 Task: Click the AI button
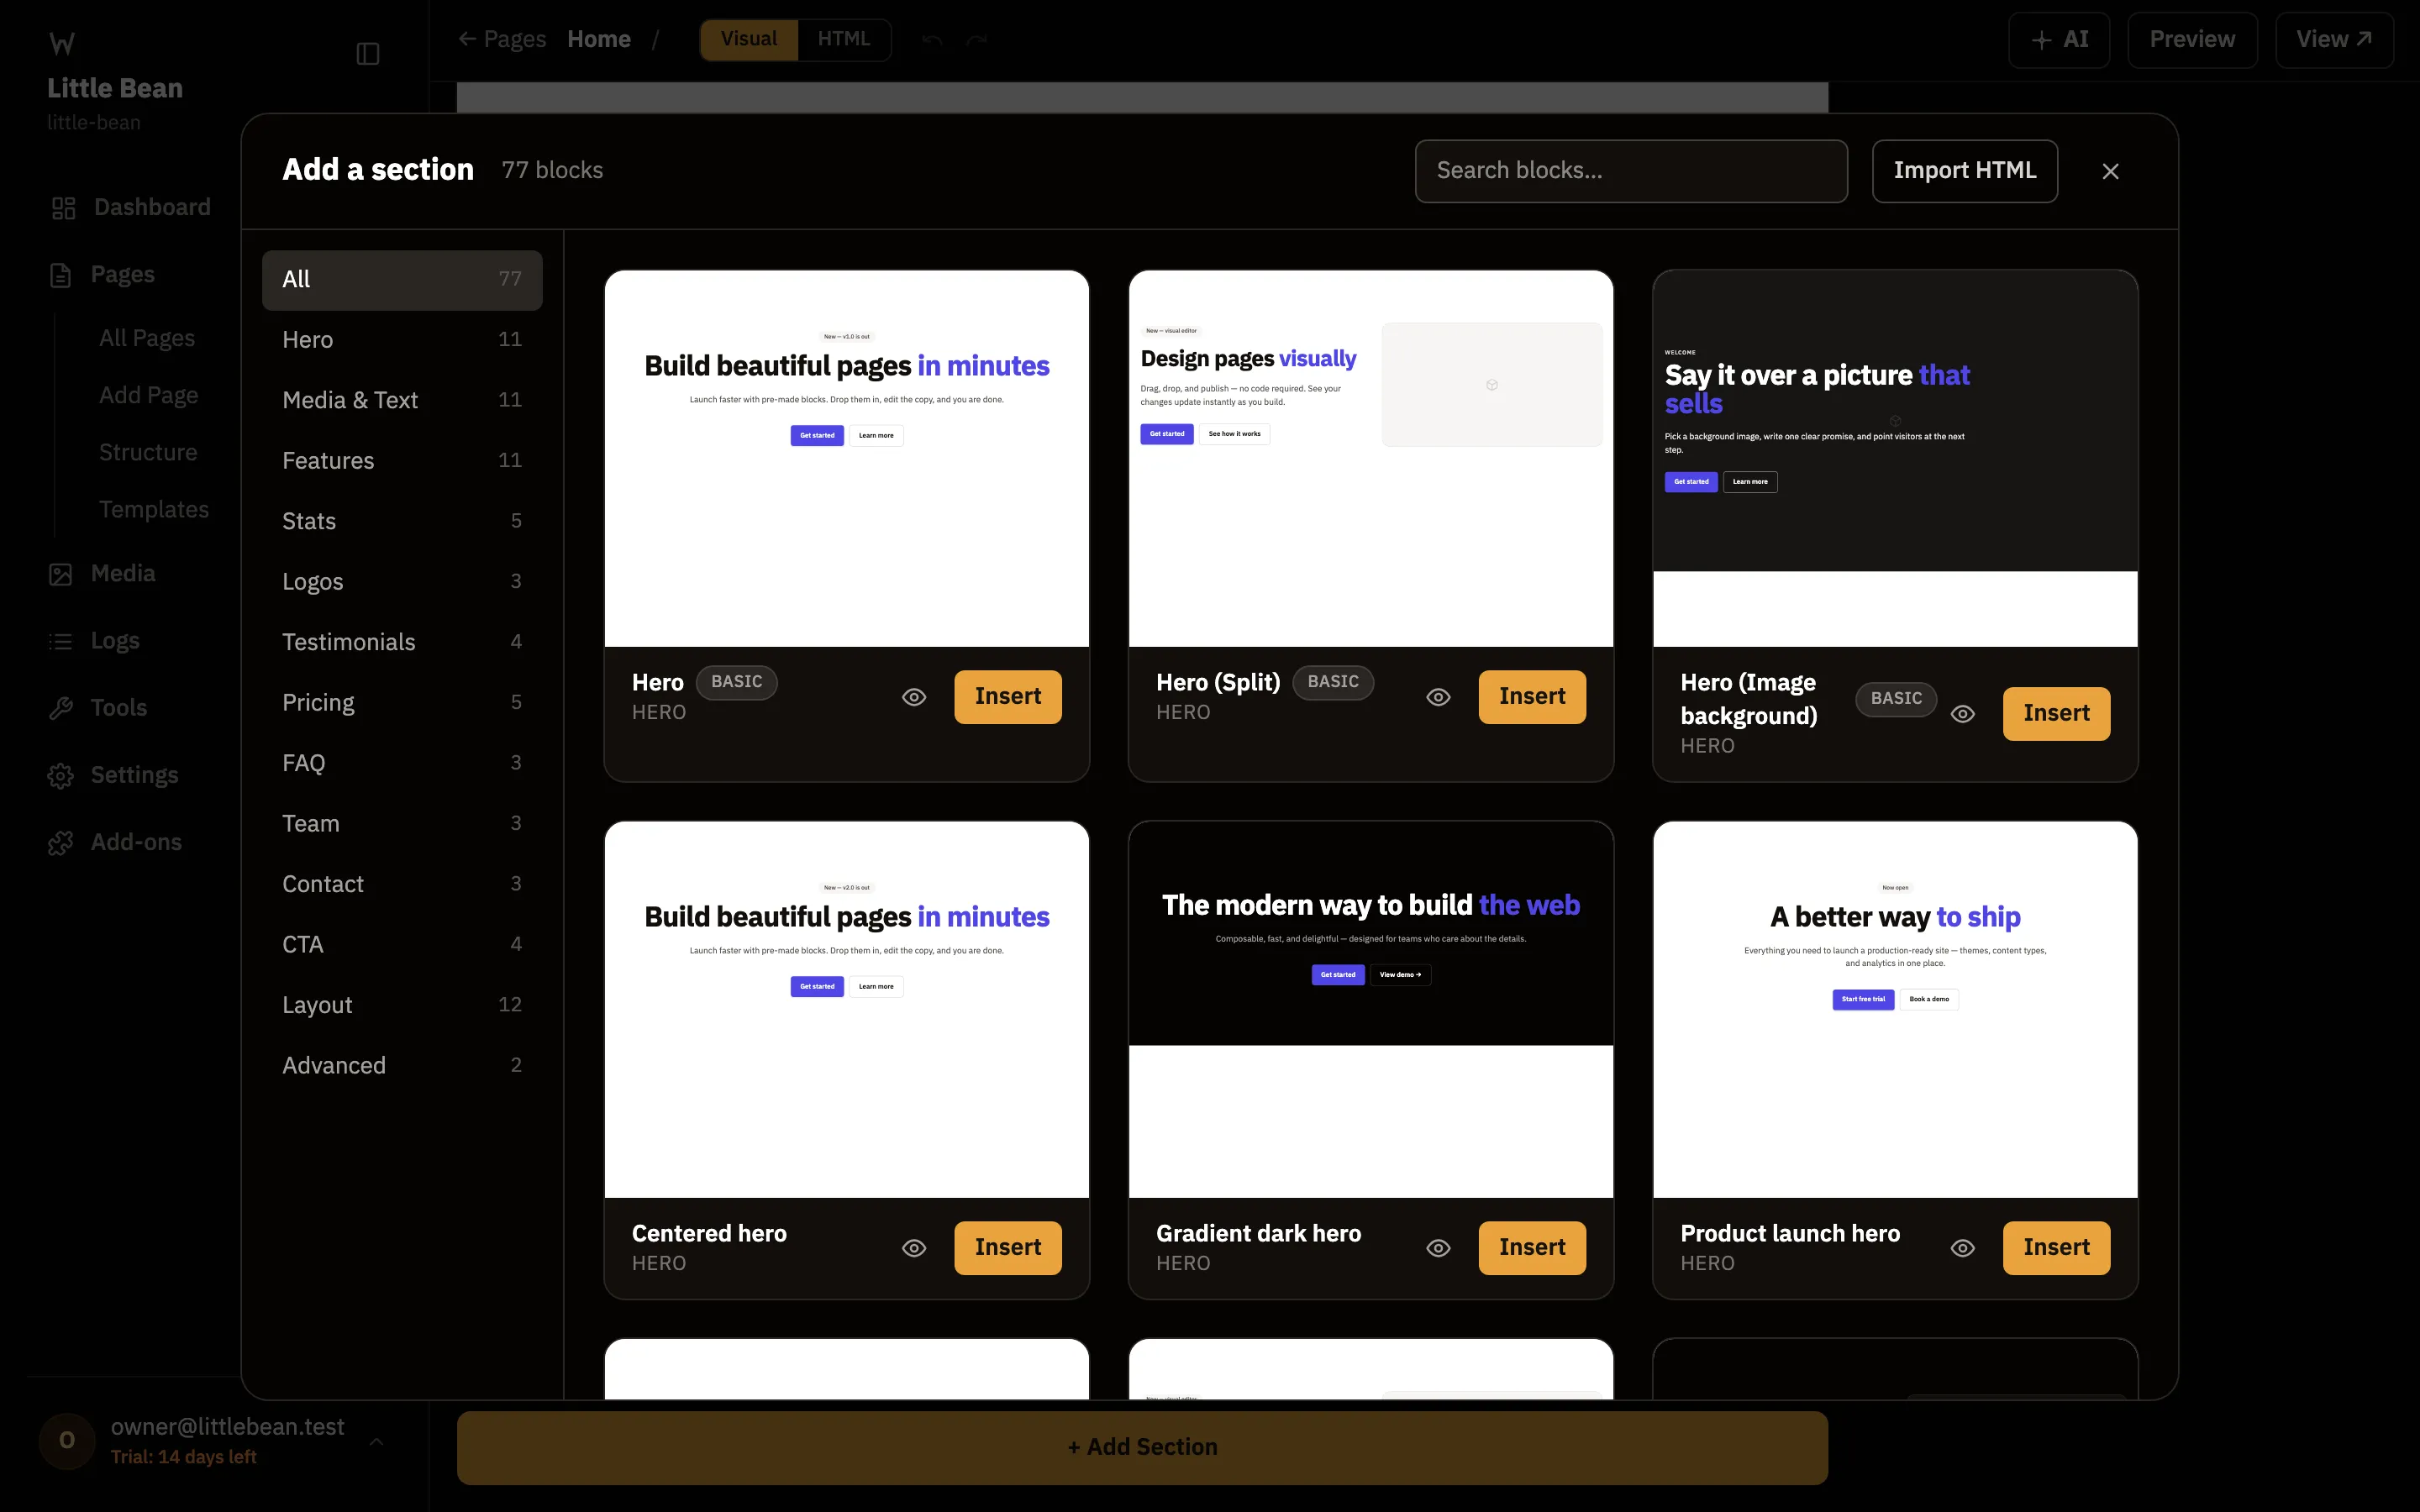(2059, 40)
